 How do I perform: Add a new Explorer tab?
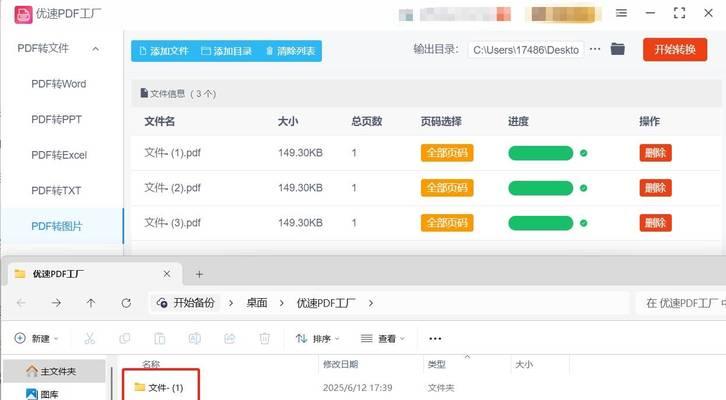tap(199, 275)
